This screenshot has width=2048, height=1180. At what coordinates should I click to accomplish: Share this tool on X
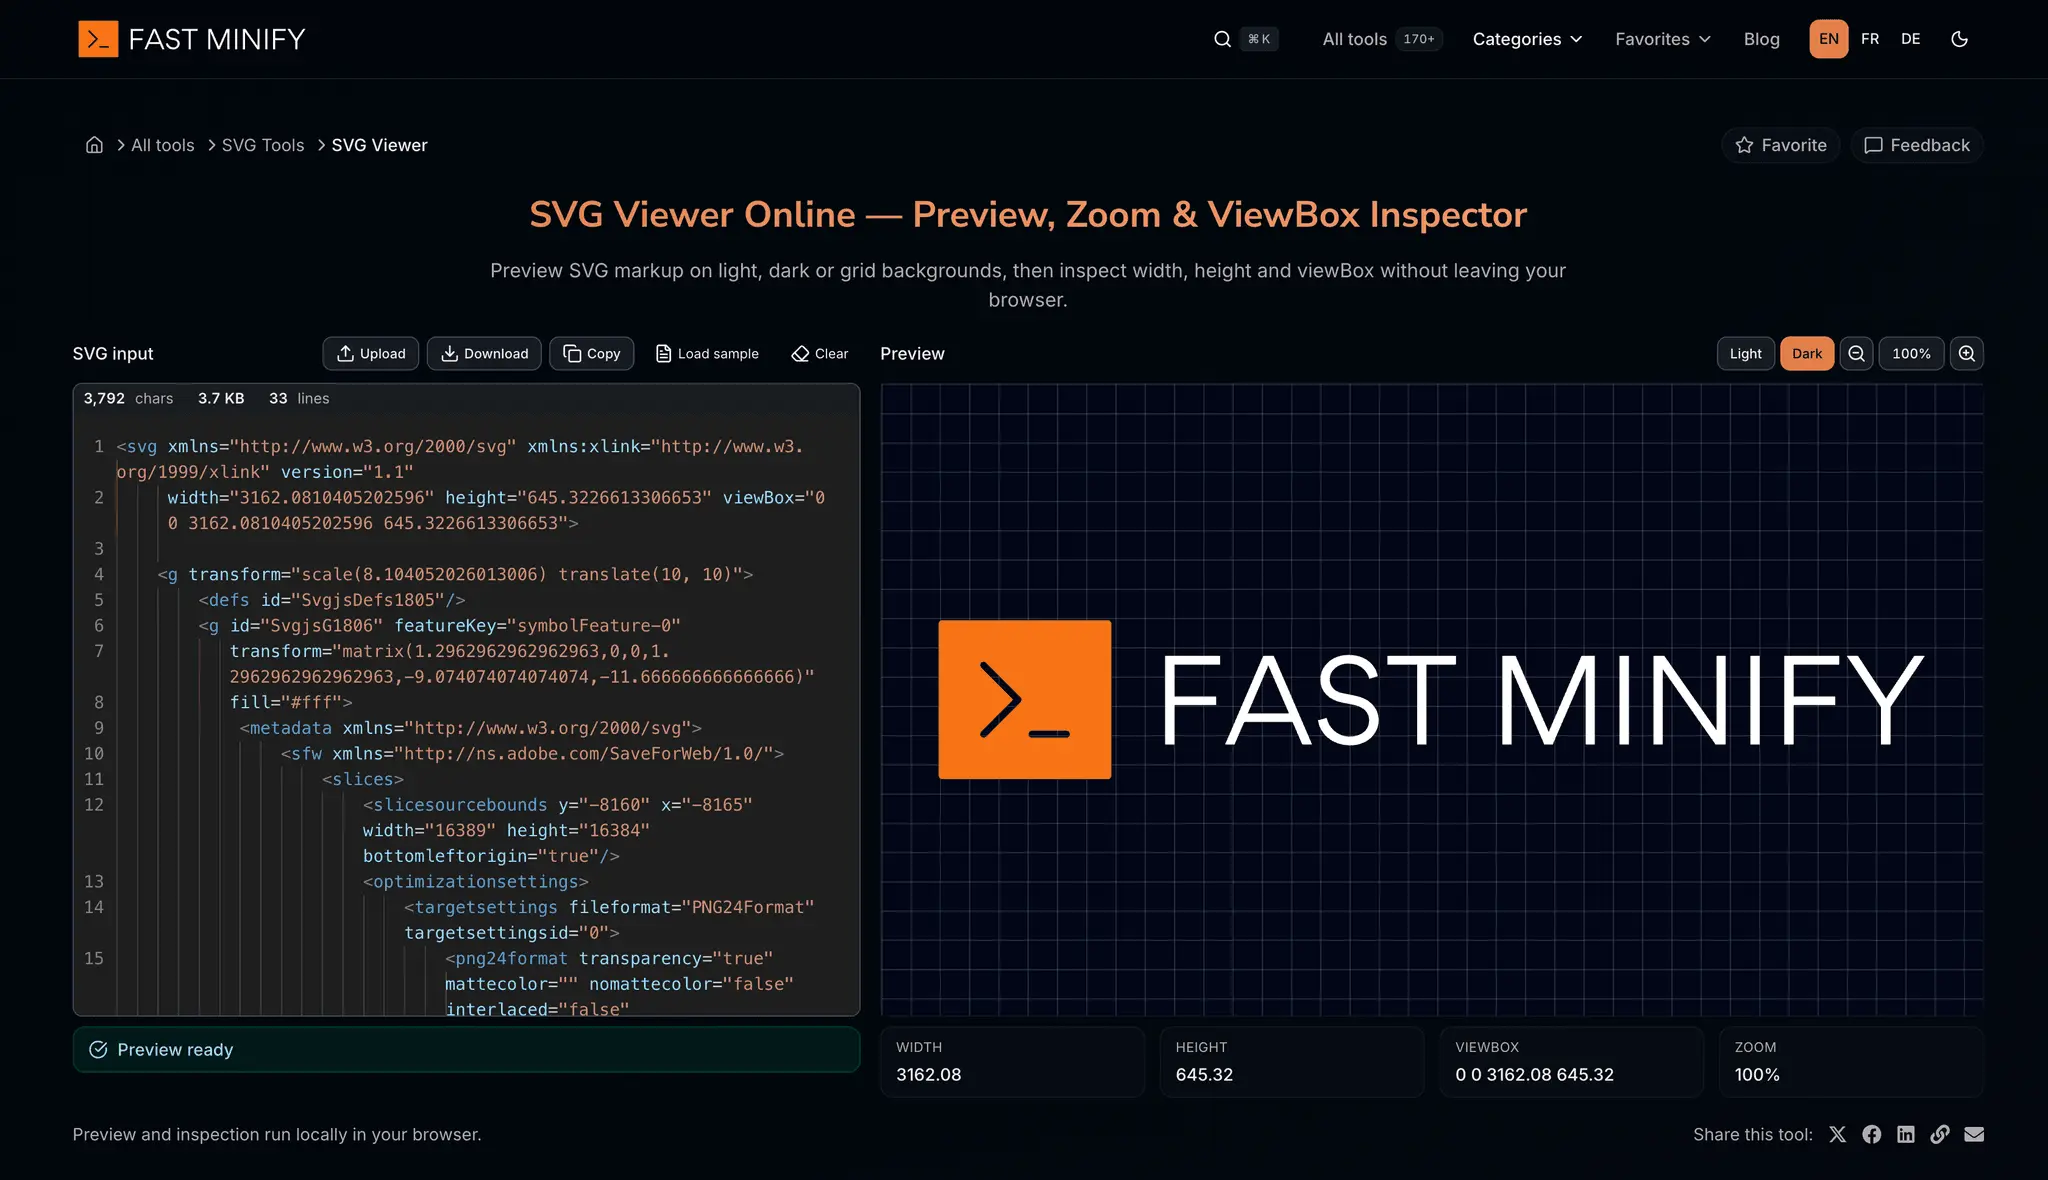[x=1838, y=1134]
